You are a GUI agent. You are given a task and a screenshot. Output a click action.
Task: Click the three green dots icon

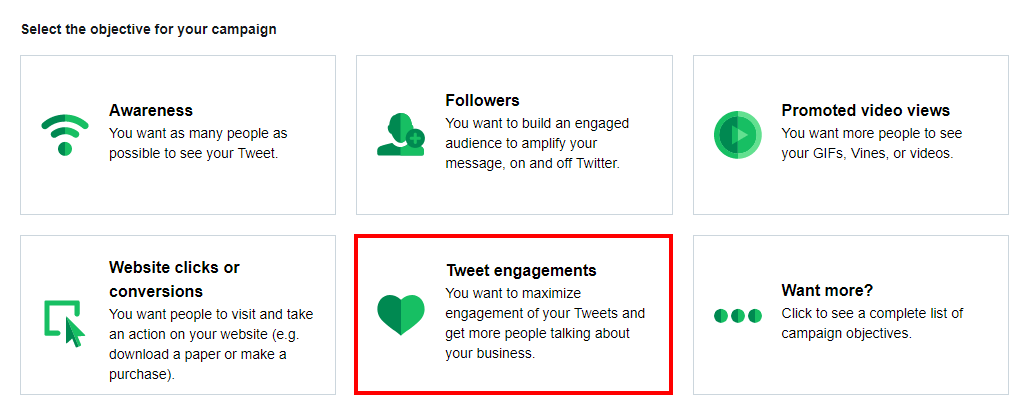point(738,315)
